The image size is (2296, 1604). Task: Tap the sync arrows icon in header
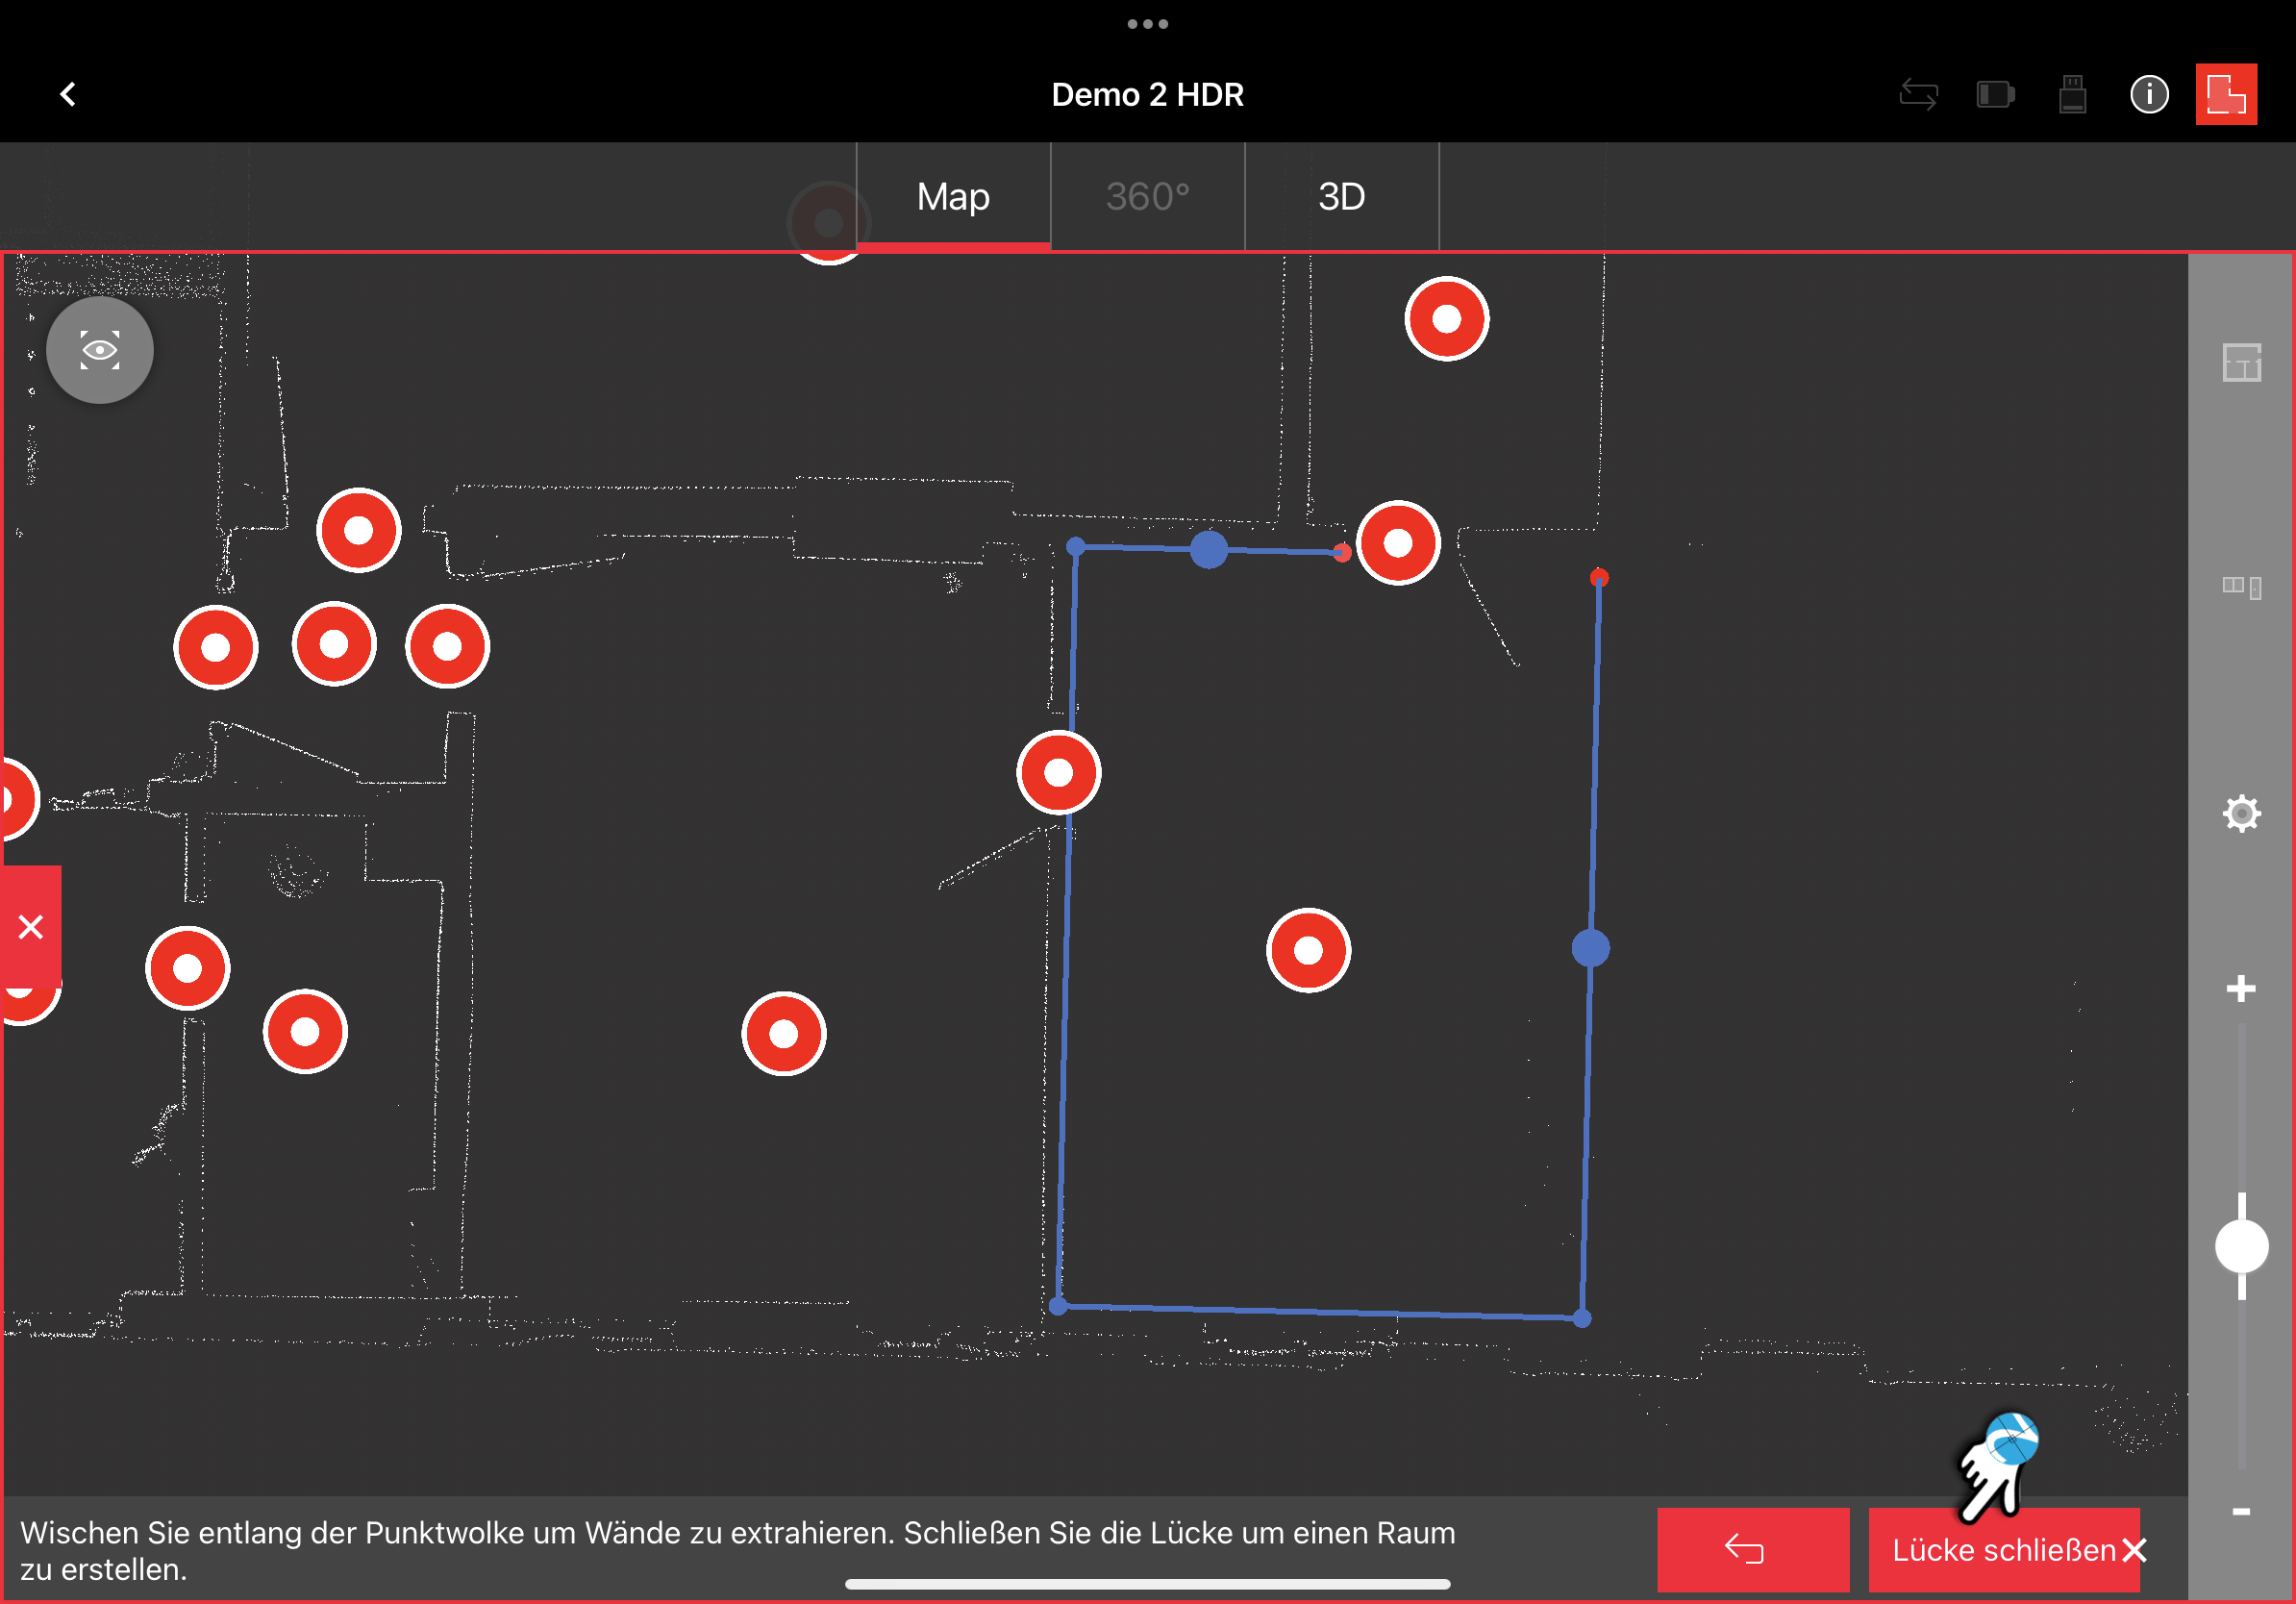coord(1917,95)
